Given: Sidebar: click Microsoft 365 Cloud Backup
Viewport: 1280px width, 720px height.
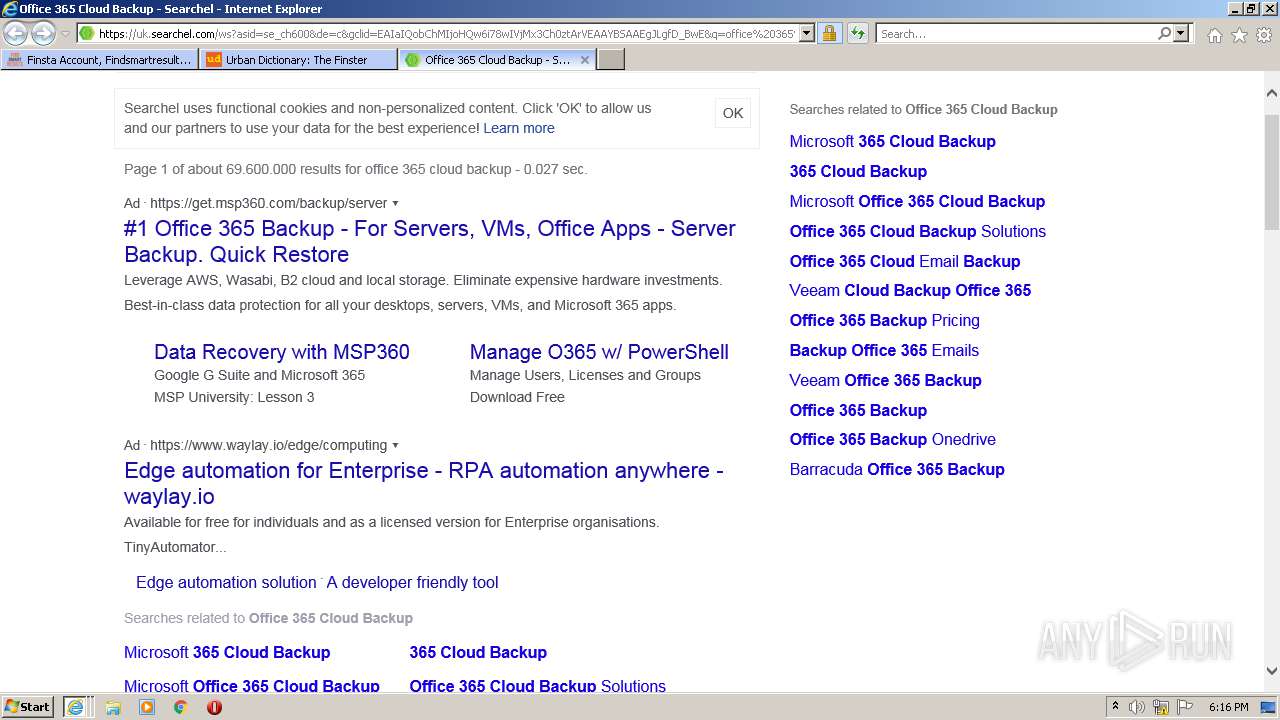Looking at the screenshot, I should point(893,141).
